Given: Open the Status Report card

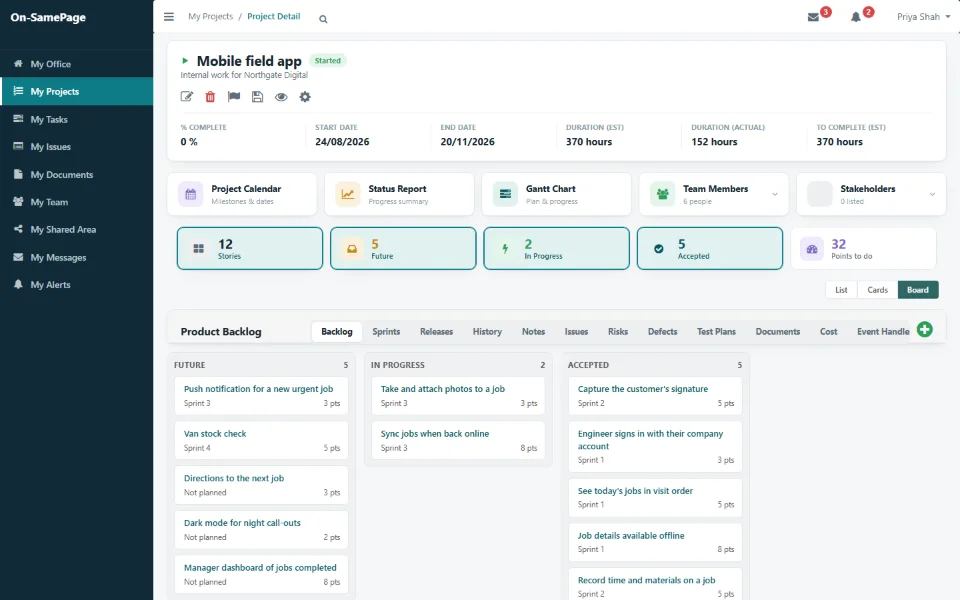Looking at the screenshot, I should 399,194.
